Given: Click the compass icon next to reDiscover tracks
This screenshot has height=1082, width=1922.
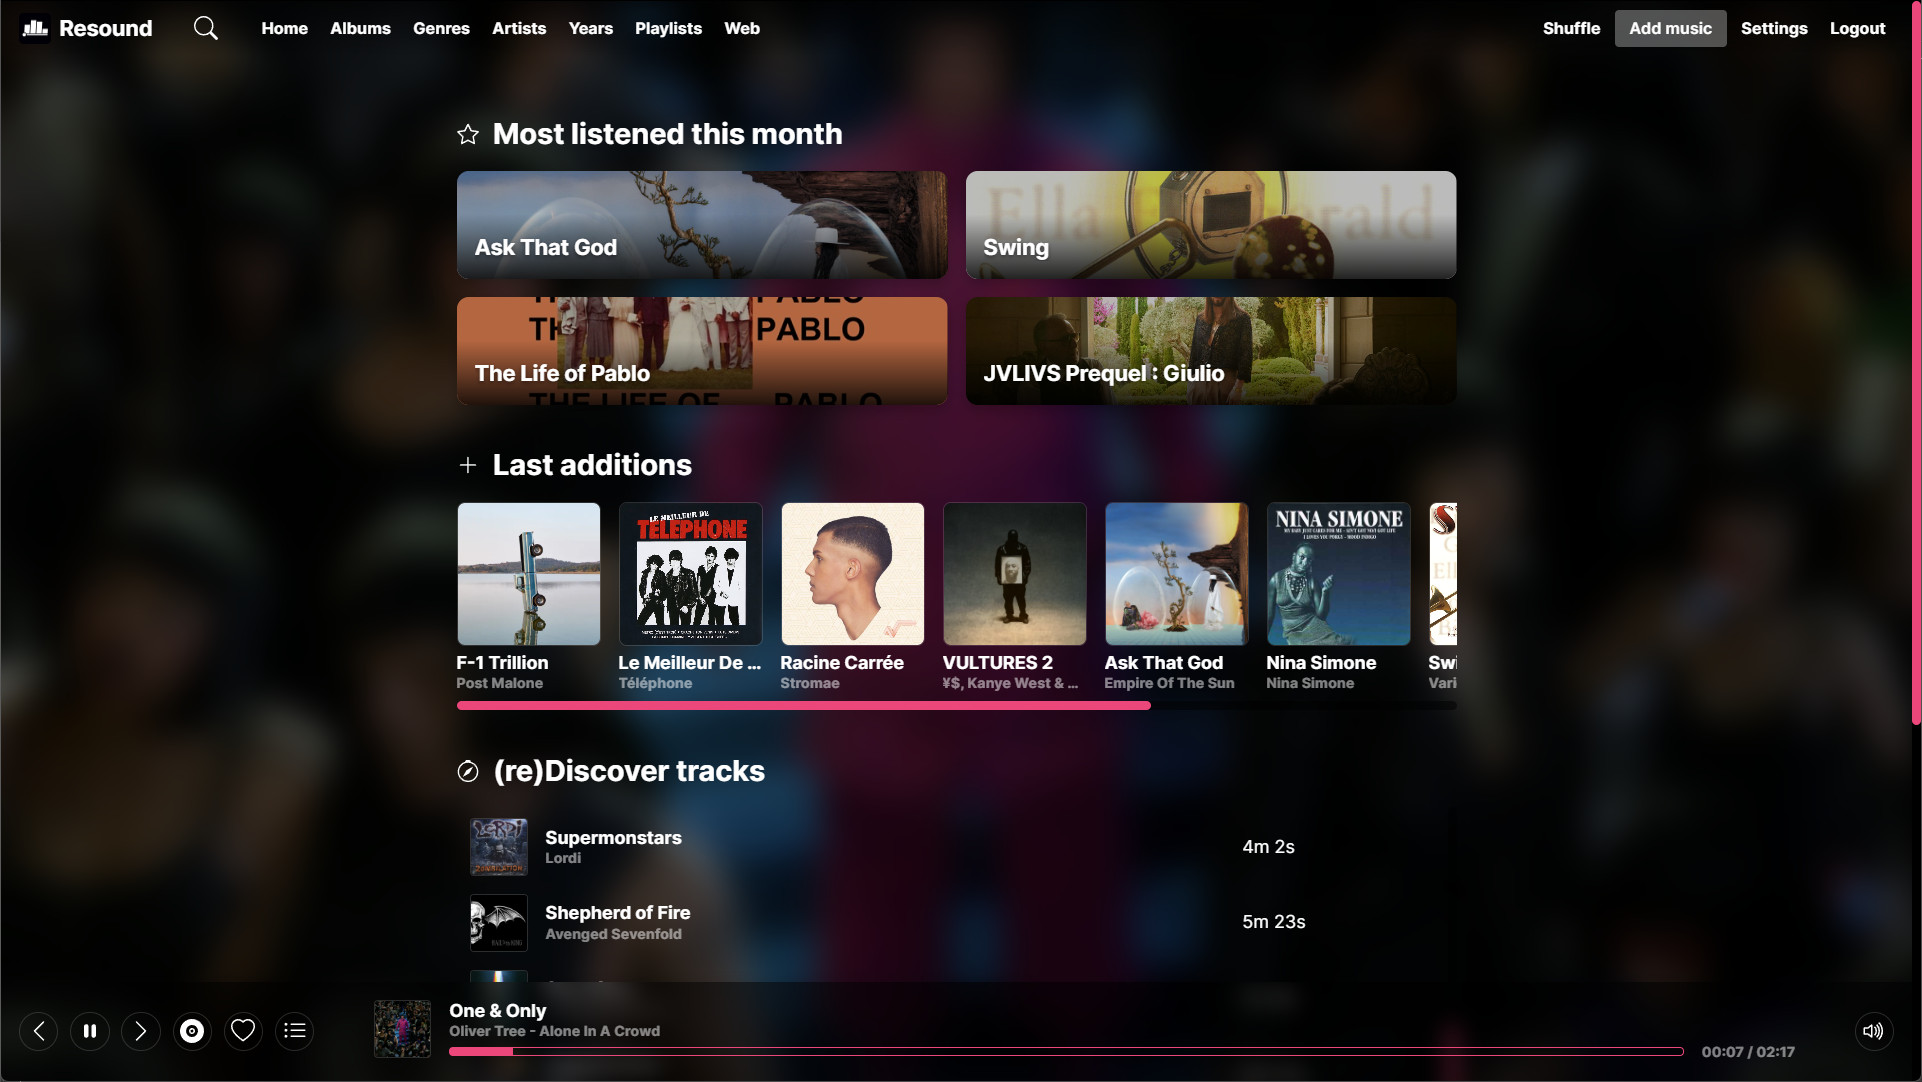Looking at the screenshot, I should [469, 769].
